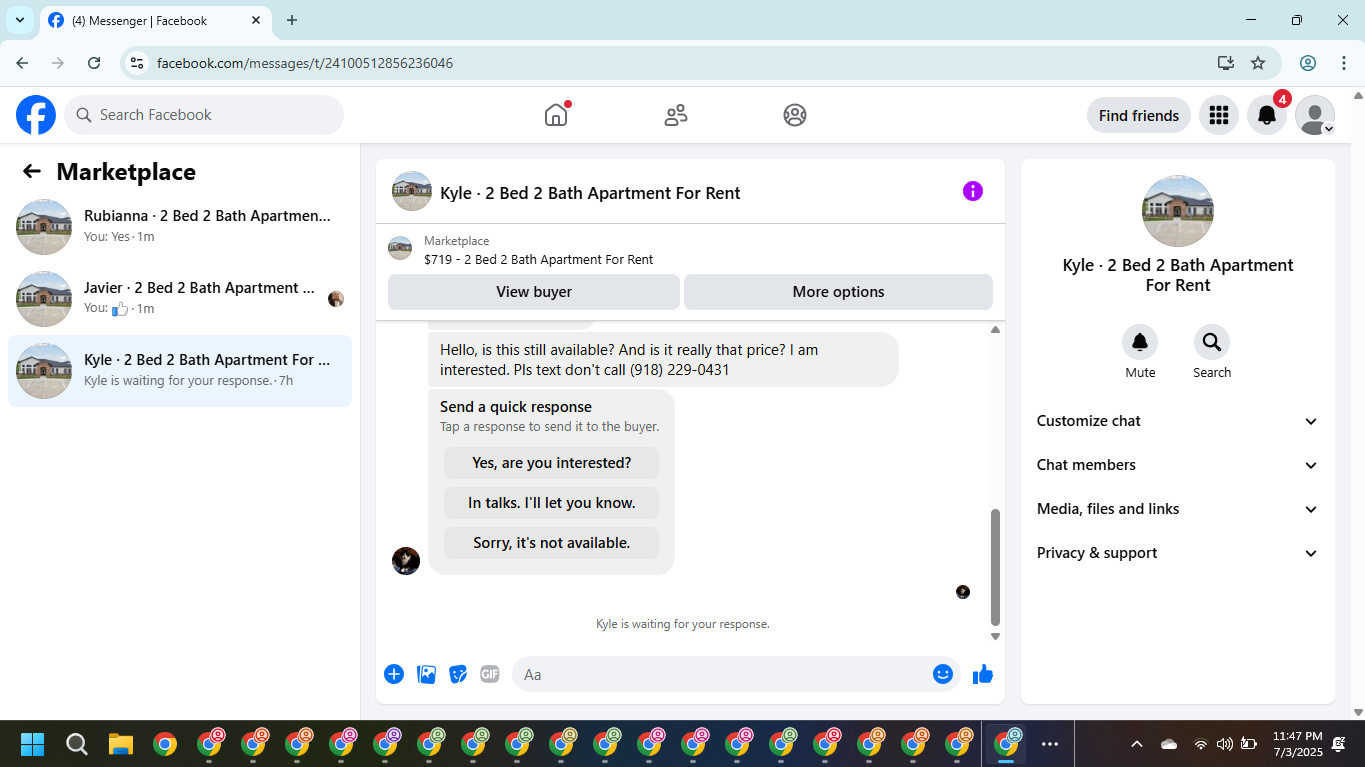Show hidden system tray icons chevron
The width and height of the screenshot is (1365, 767).
1137,744
